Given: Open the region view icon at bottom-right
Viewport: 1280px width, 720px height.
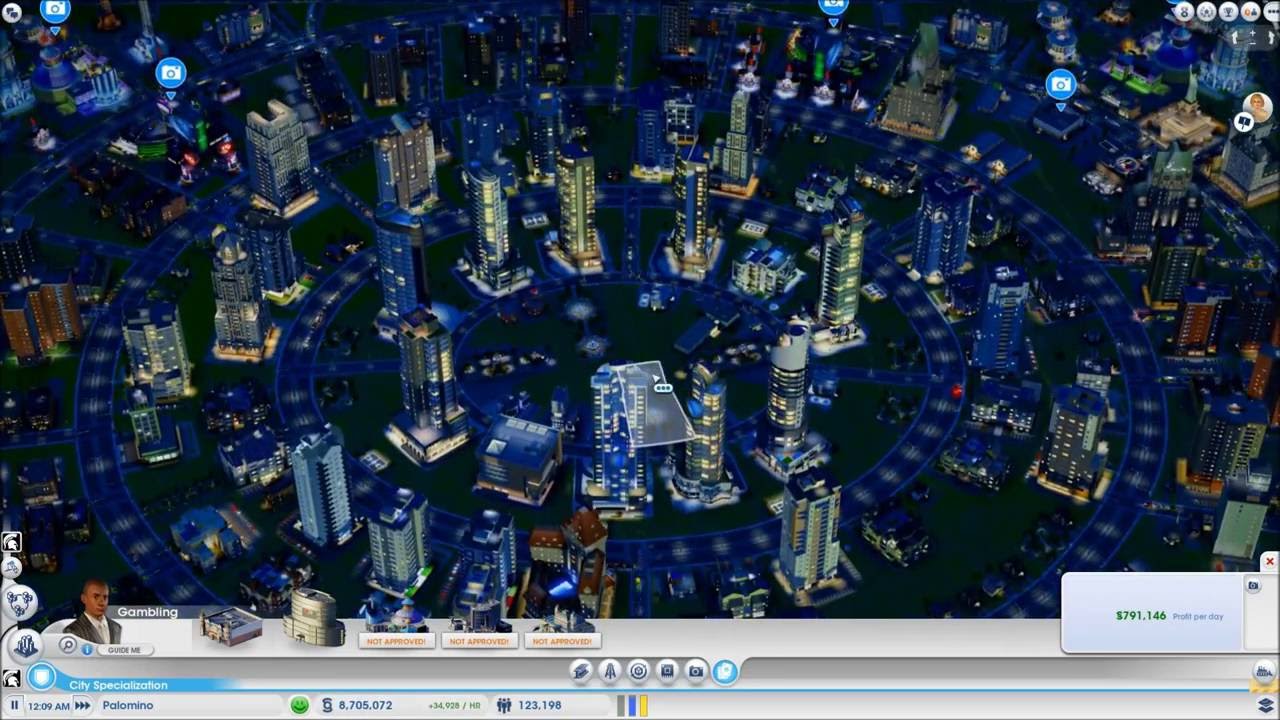Looking at the screenshot, I should tap(1265, 672).
